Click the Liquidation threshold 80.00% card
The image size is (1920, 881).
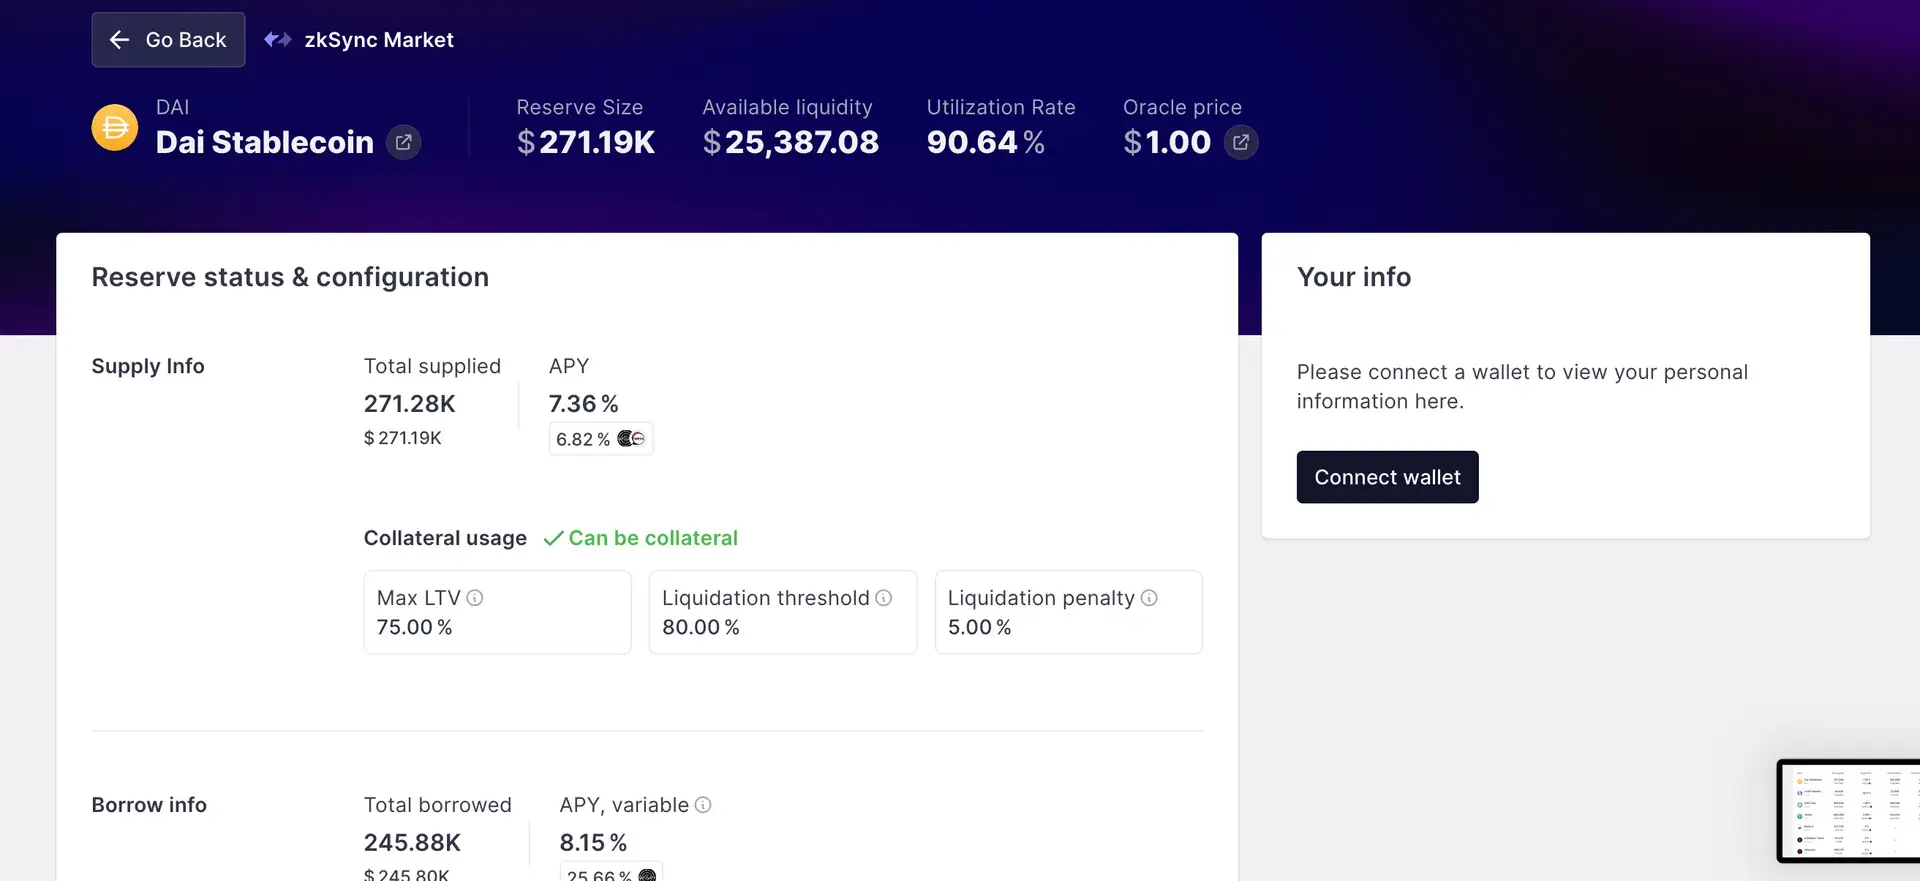coord(782,613)
